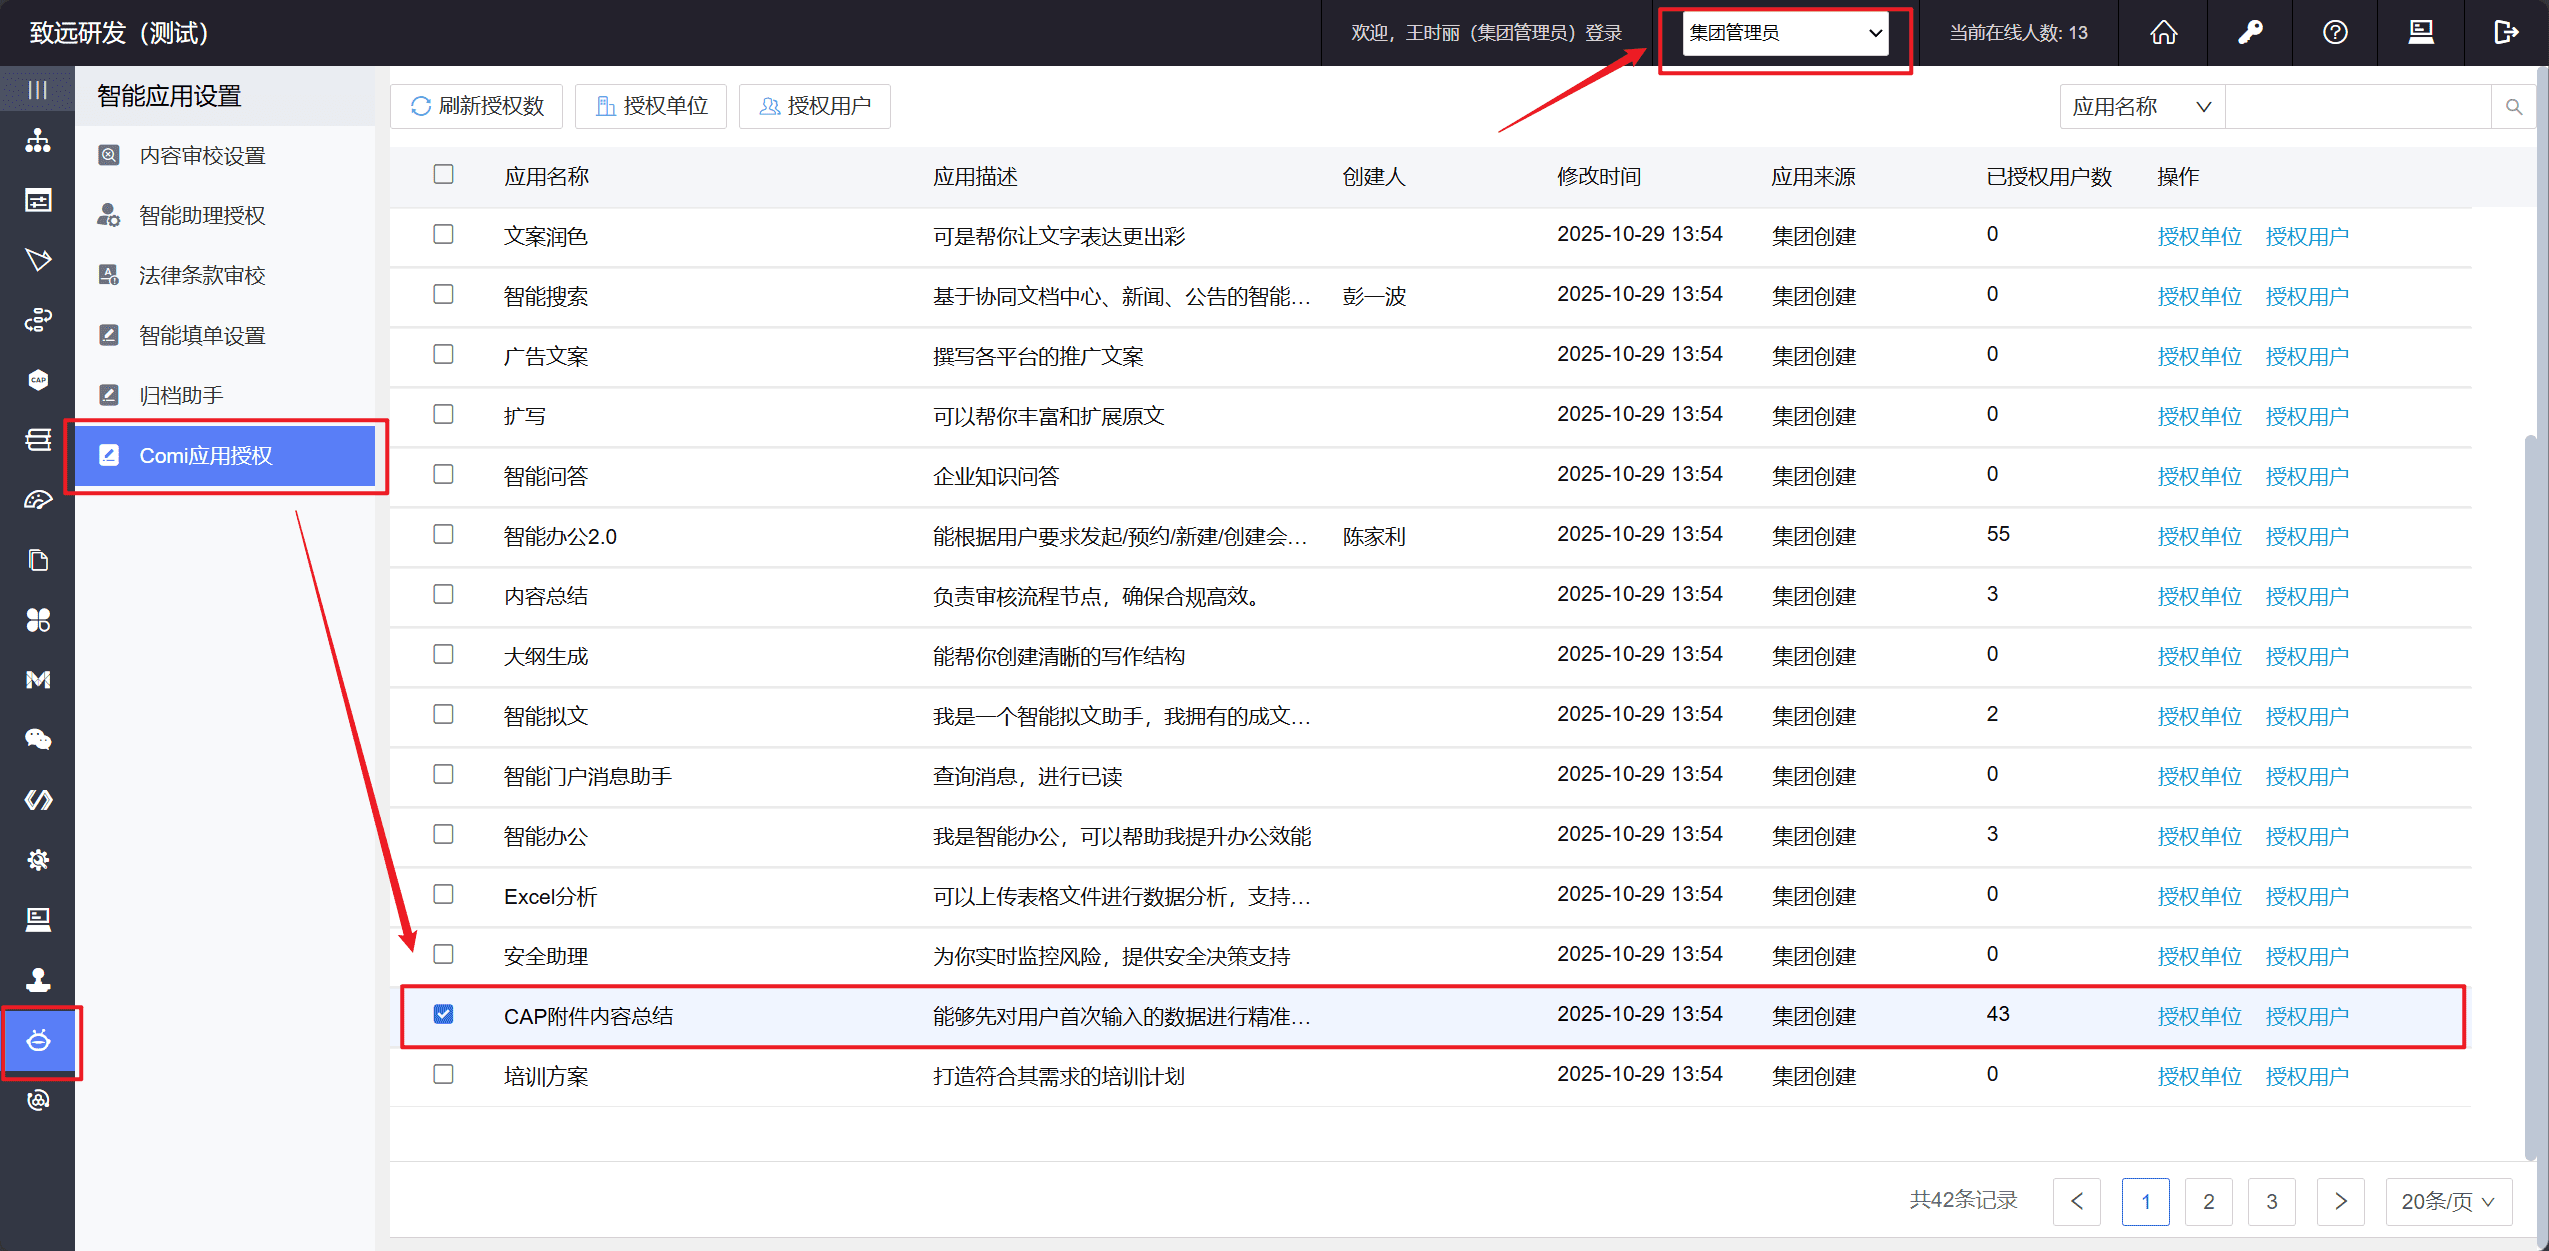Image resolution: width=2549 pixels, height=1251 pixels.
Task: Open the gear with wrench icon in sidebar
Action: (x=38, y=860)
